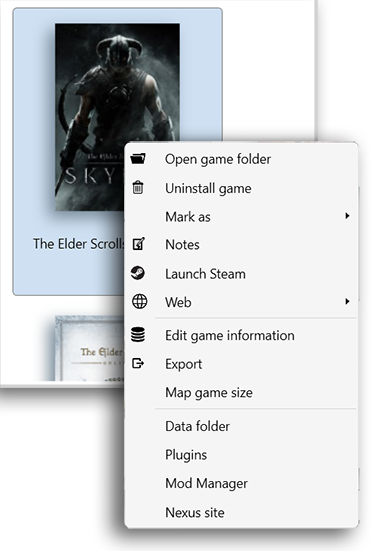Click the trash can icon beside Uninstall game
This screenshot has width=375, height=551.
pos(138,188)
